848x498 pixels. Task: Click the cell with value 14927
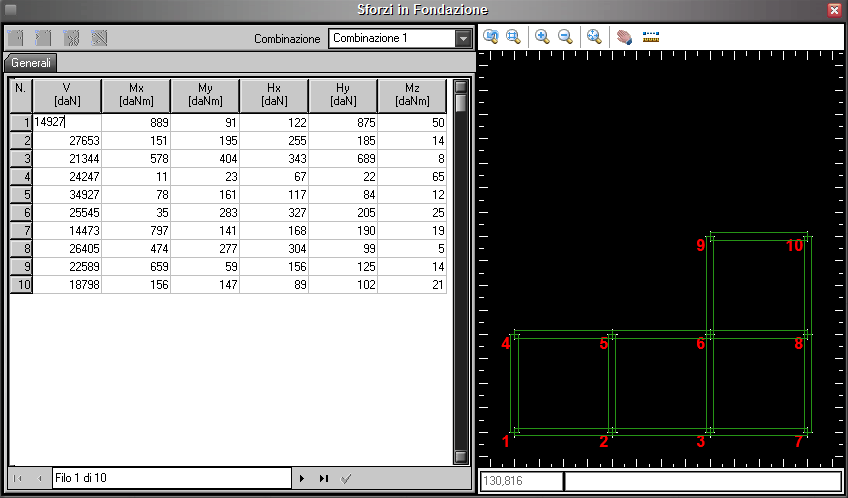tap(67, 122)
